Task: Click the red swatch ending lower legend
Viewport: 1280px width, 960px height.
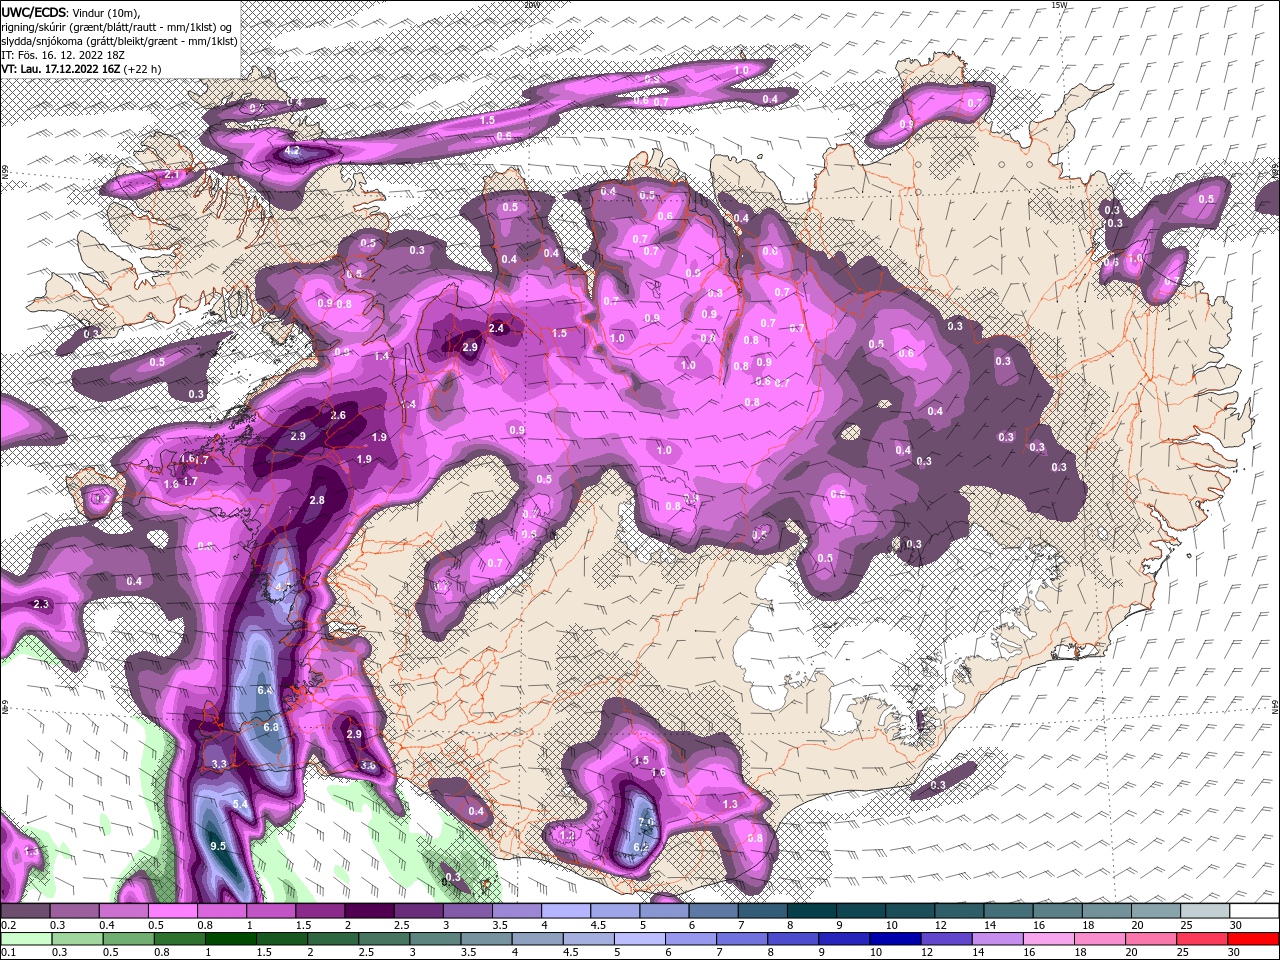Action: tap(1254, 939)
